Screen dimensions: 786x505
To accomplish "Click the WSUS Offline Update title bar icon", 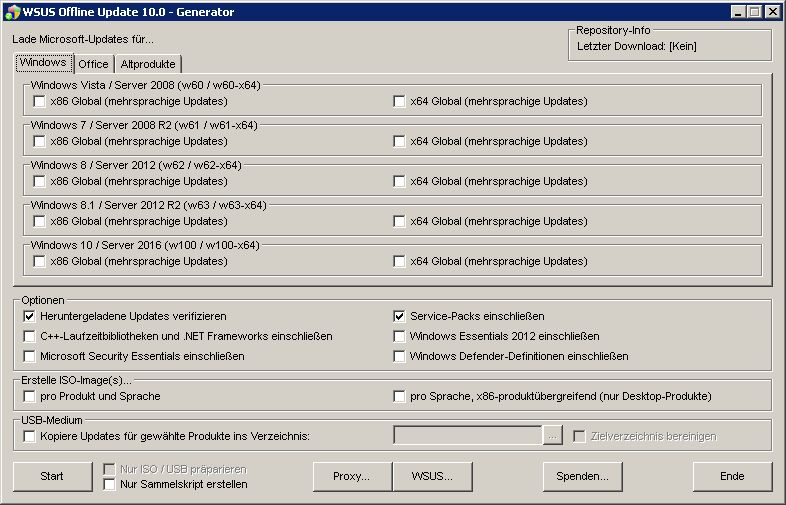I will pyautogui.click(x=12, y=12).
